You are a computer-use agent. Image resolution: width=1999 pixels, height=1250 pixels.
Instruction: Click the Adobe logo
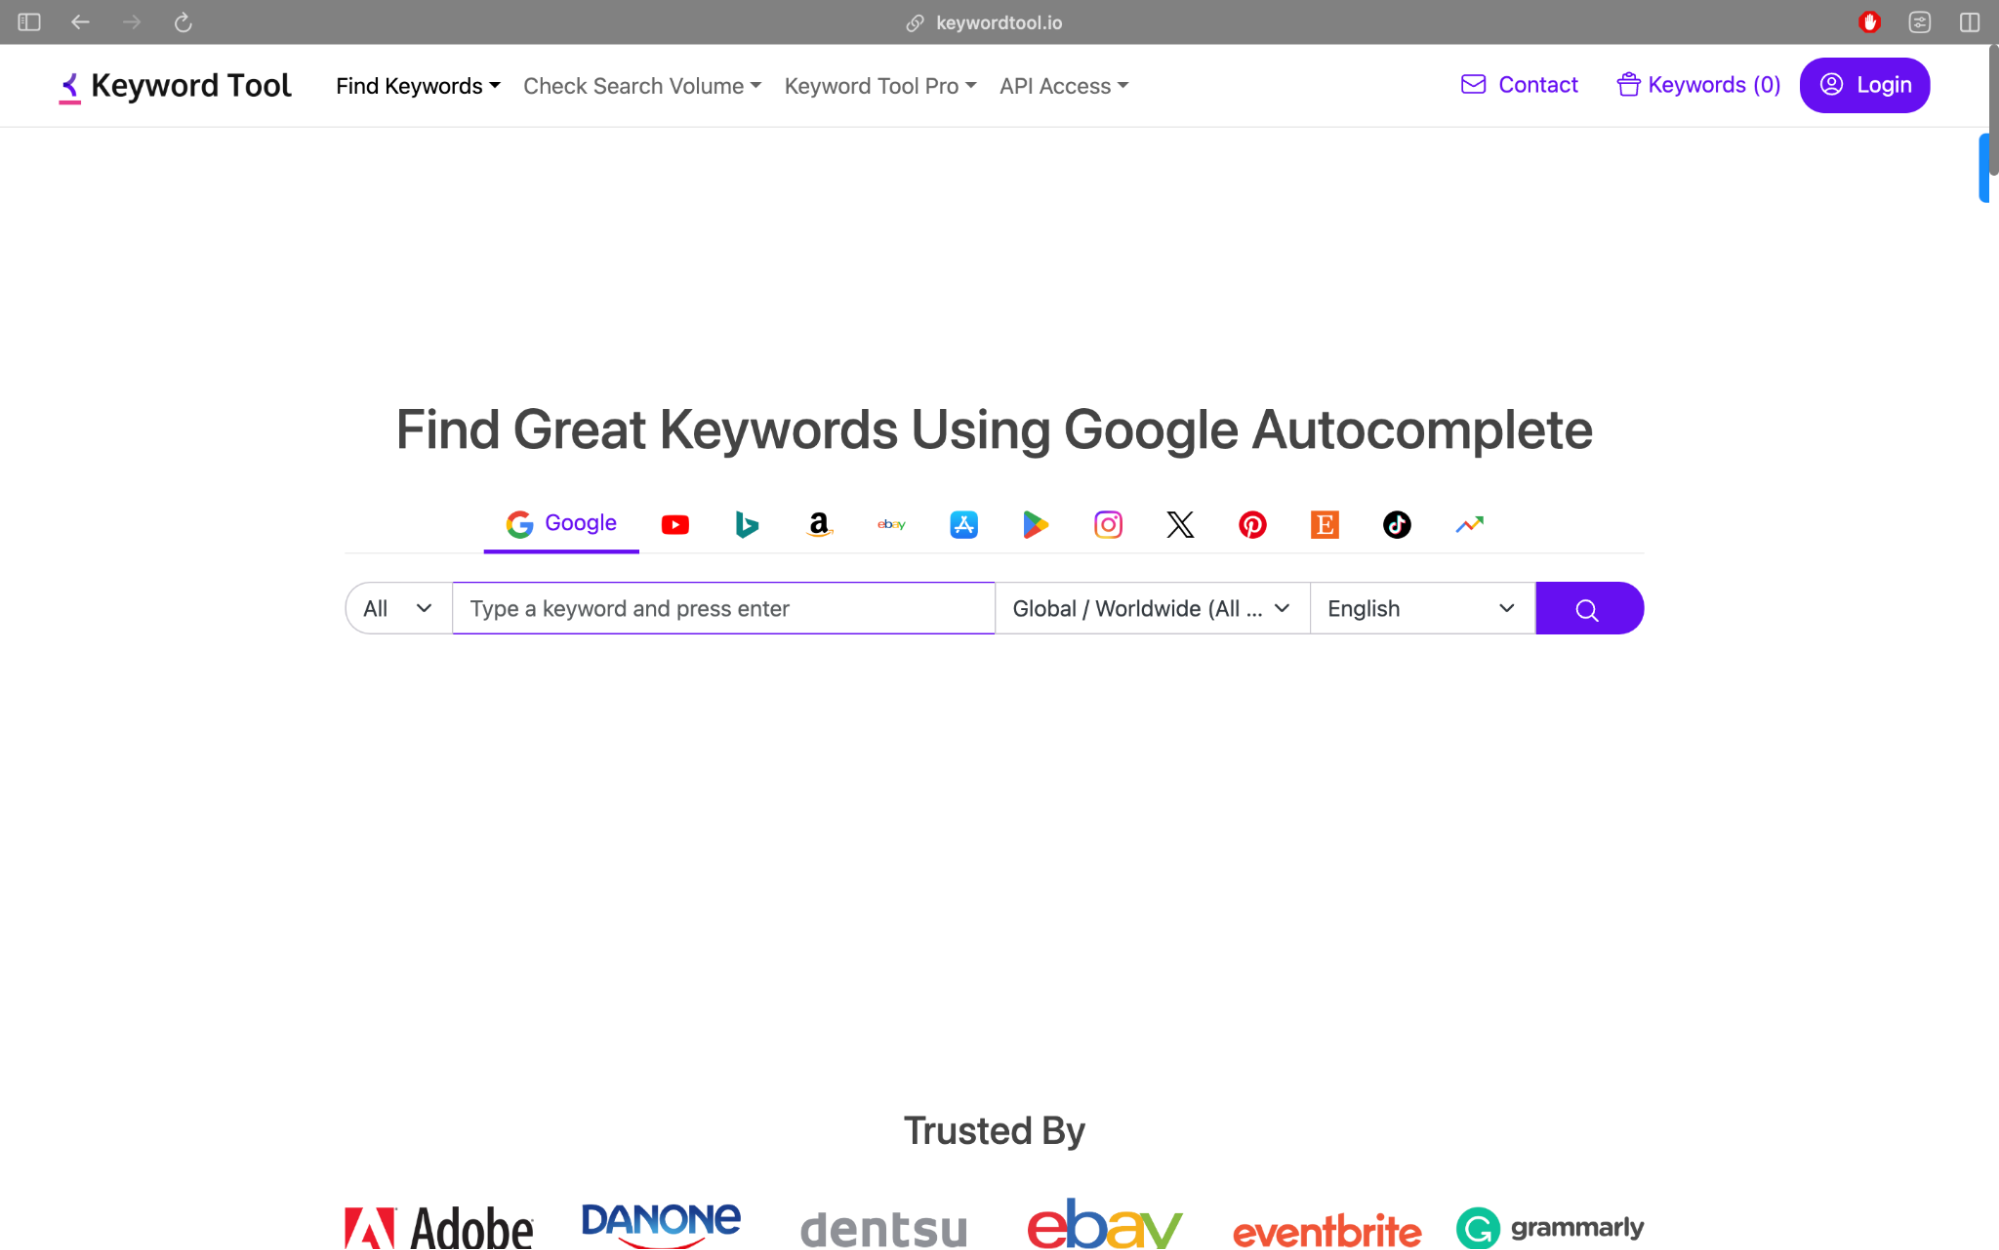coord(438,1228)
